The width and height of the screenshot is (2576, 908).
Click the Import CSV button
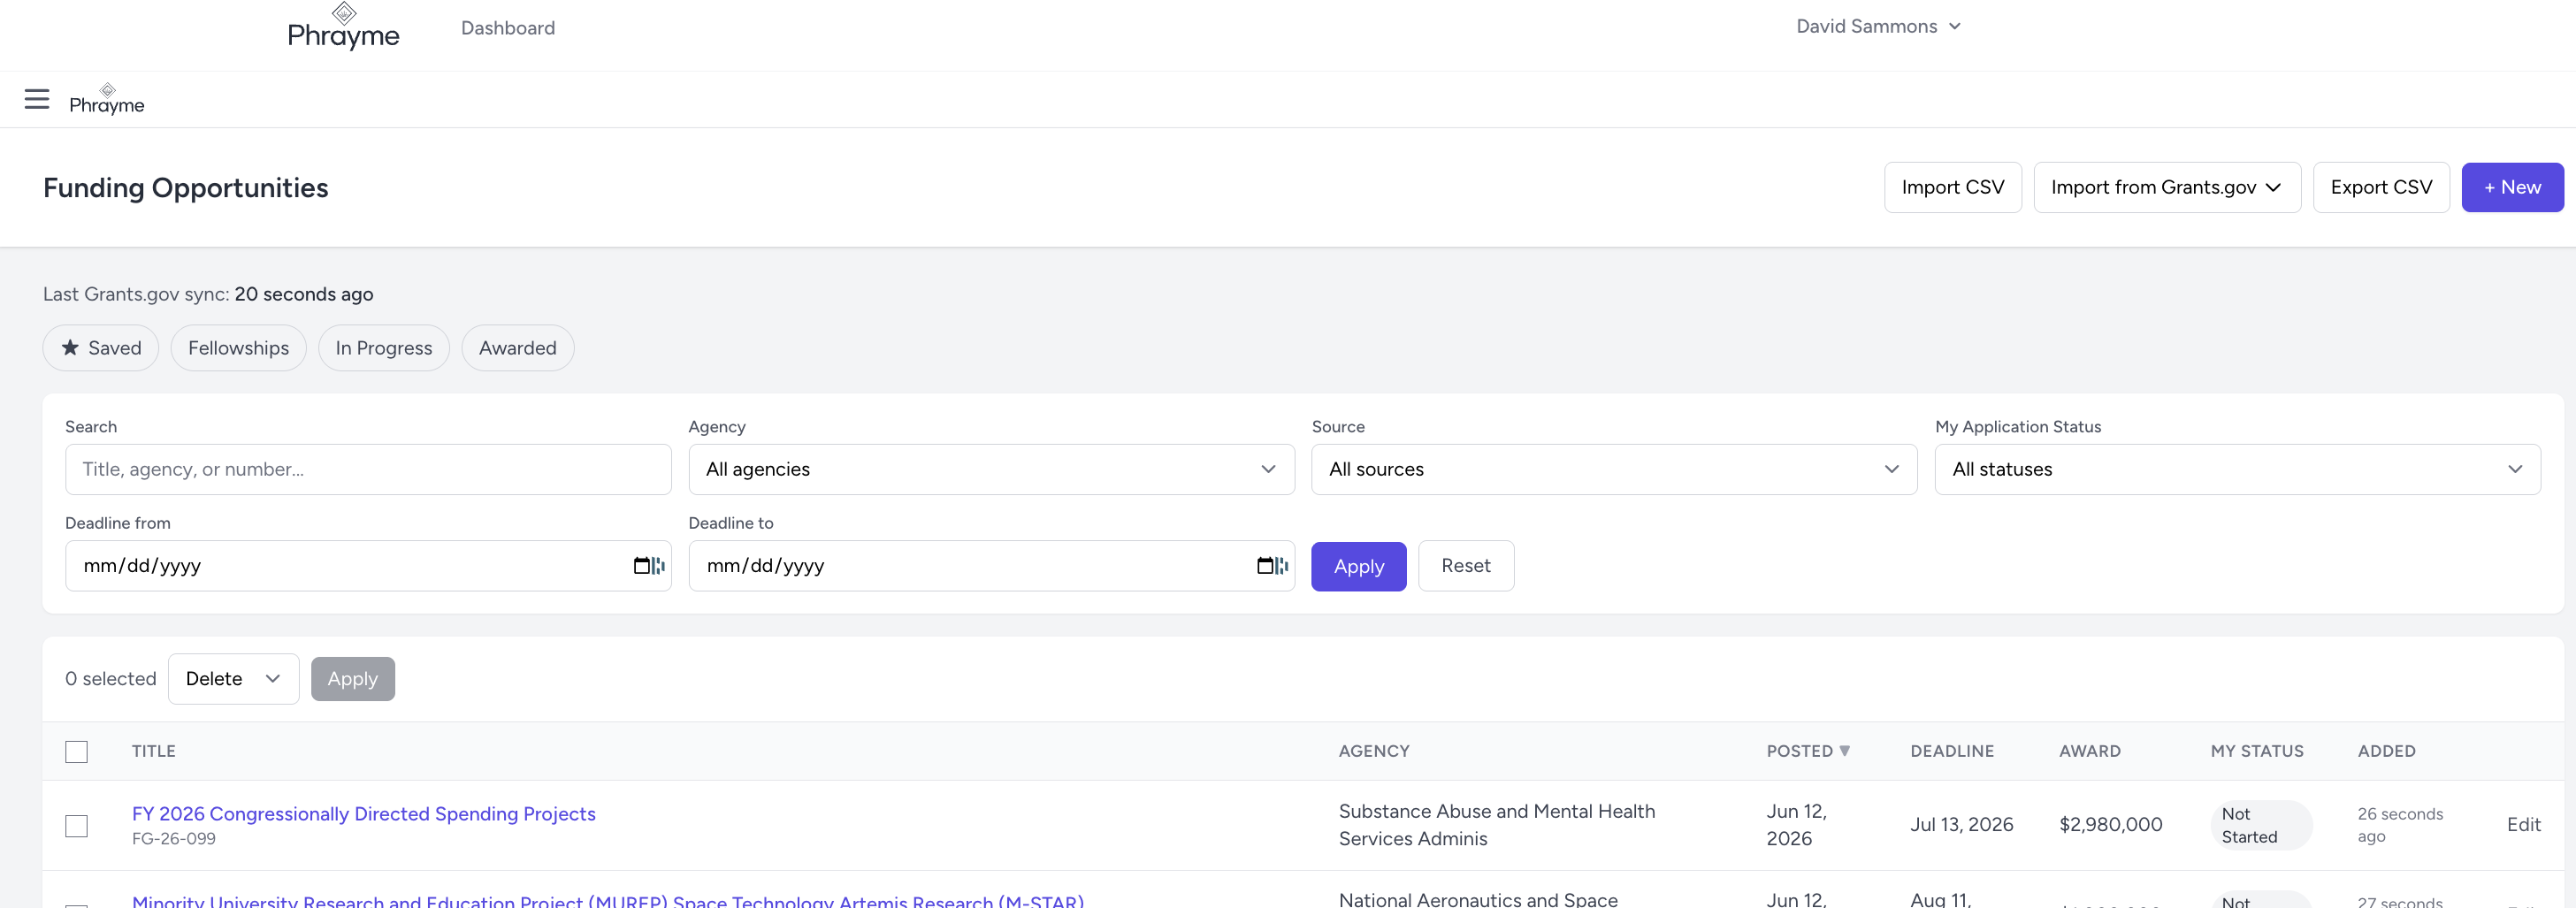tap(1952, 187)
